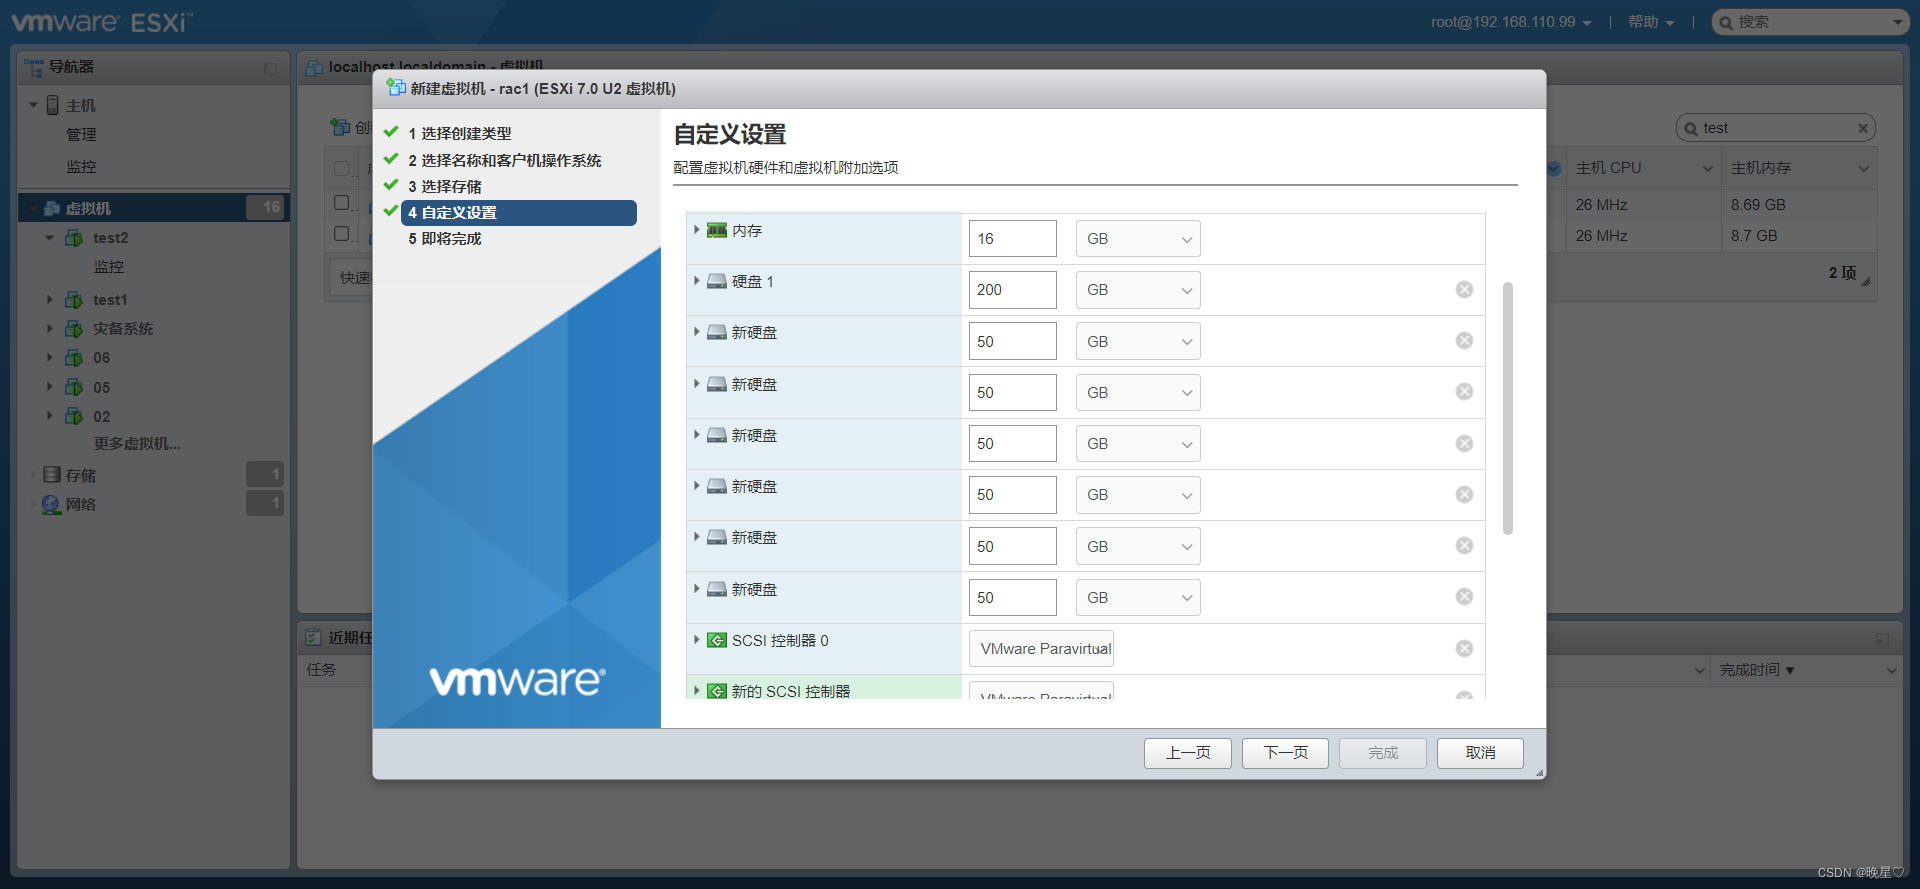1920x889 pixels.
Task: Click the 硬盘 1 size input showing 200
Action: (x=1012, y=290)
